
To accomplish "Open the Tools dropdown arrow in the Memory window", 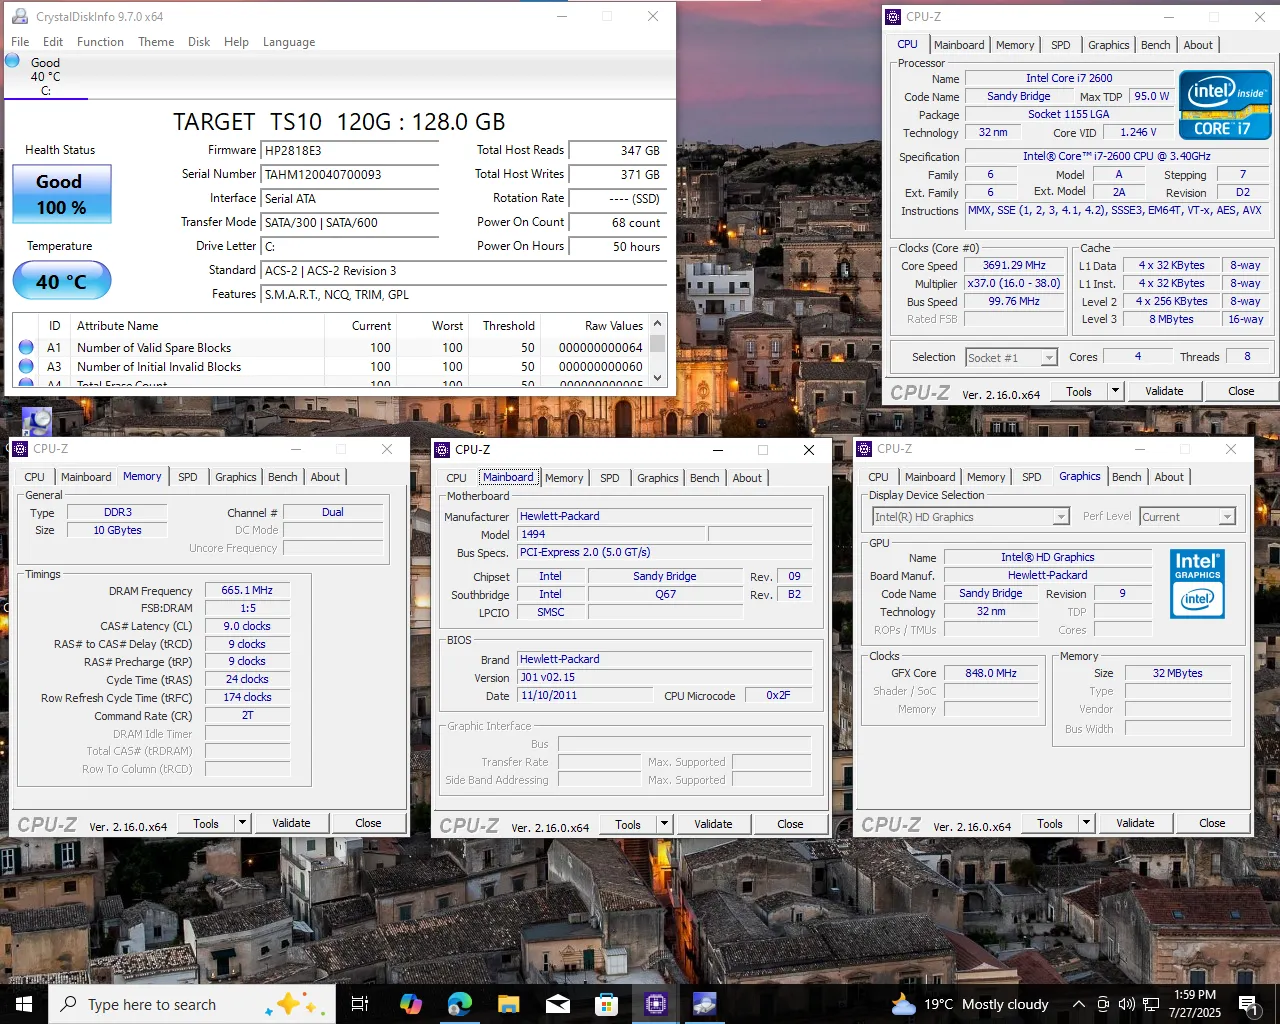I will click(x=242, y=823).
